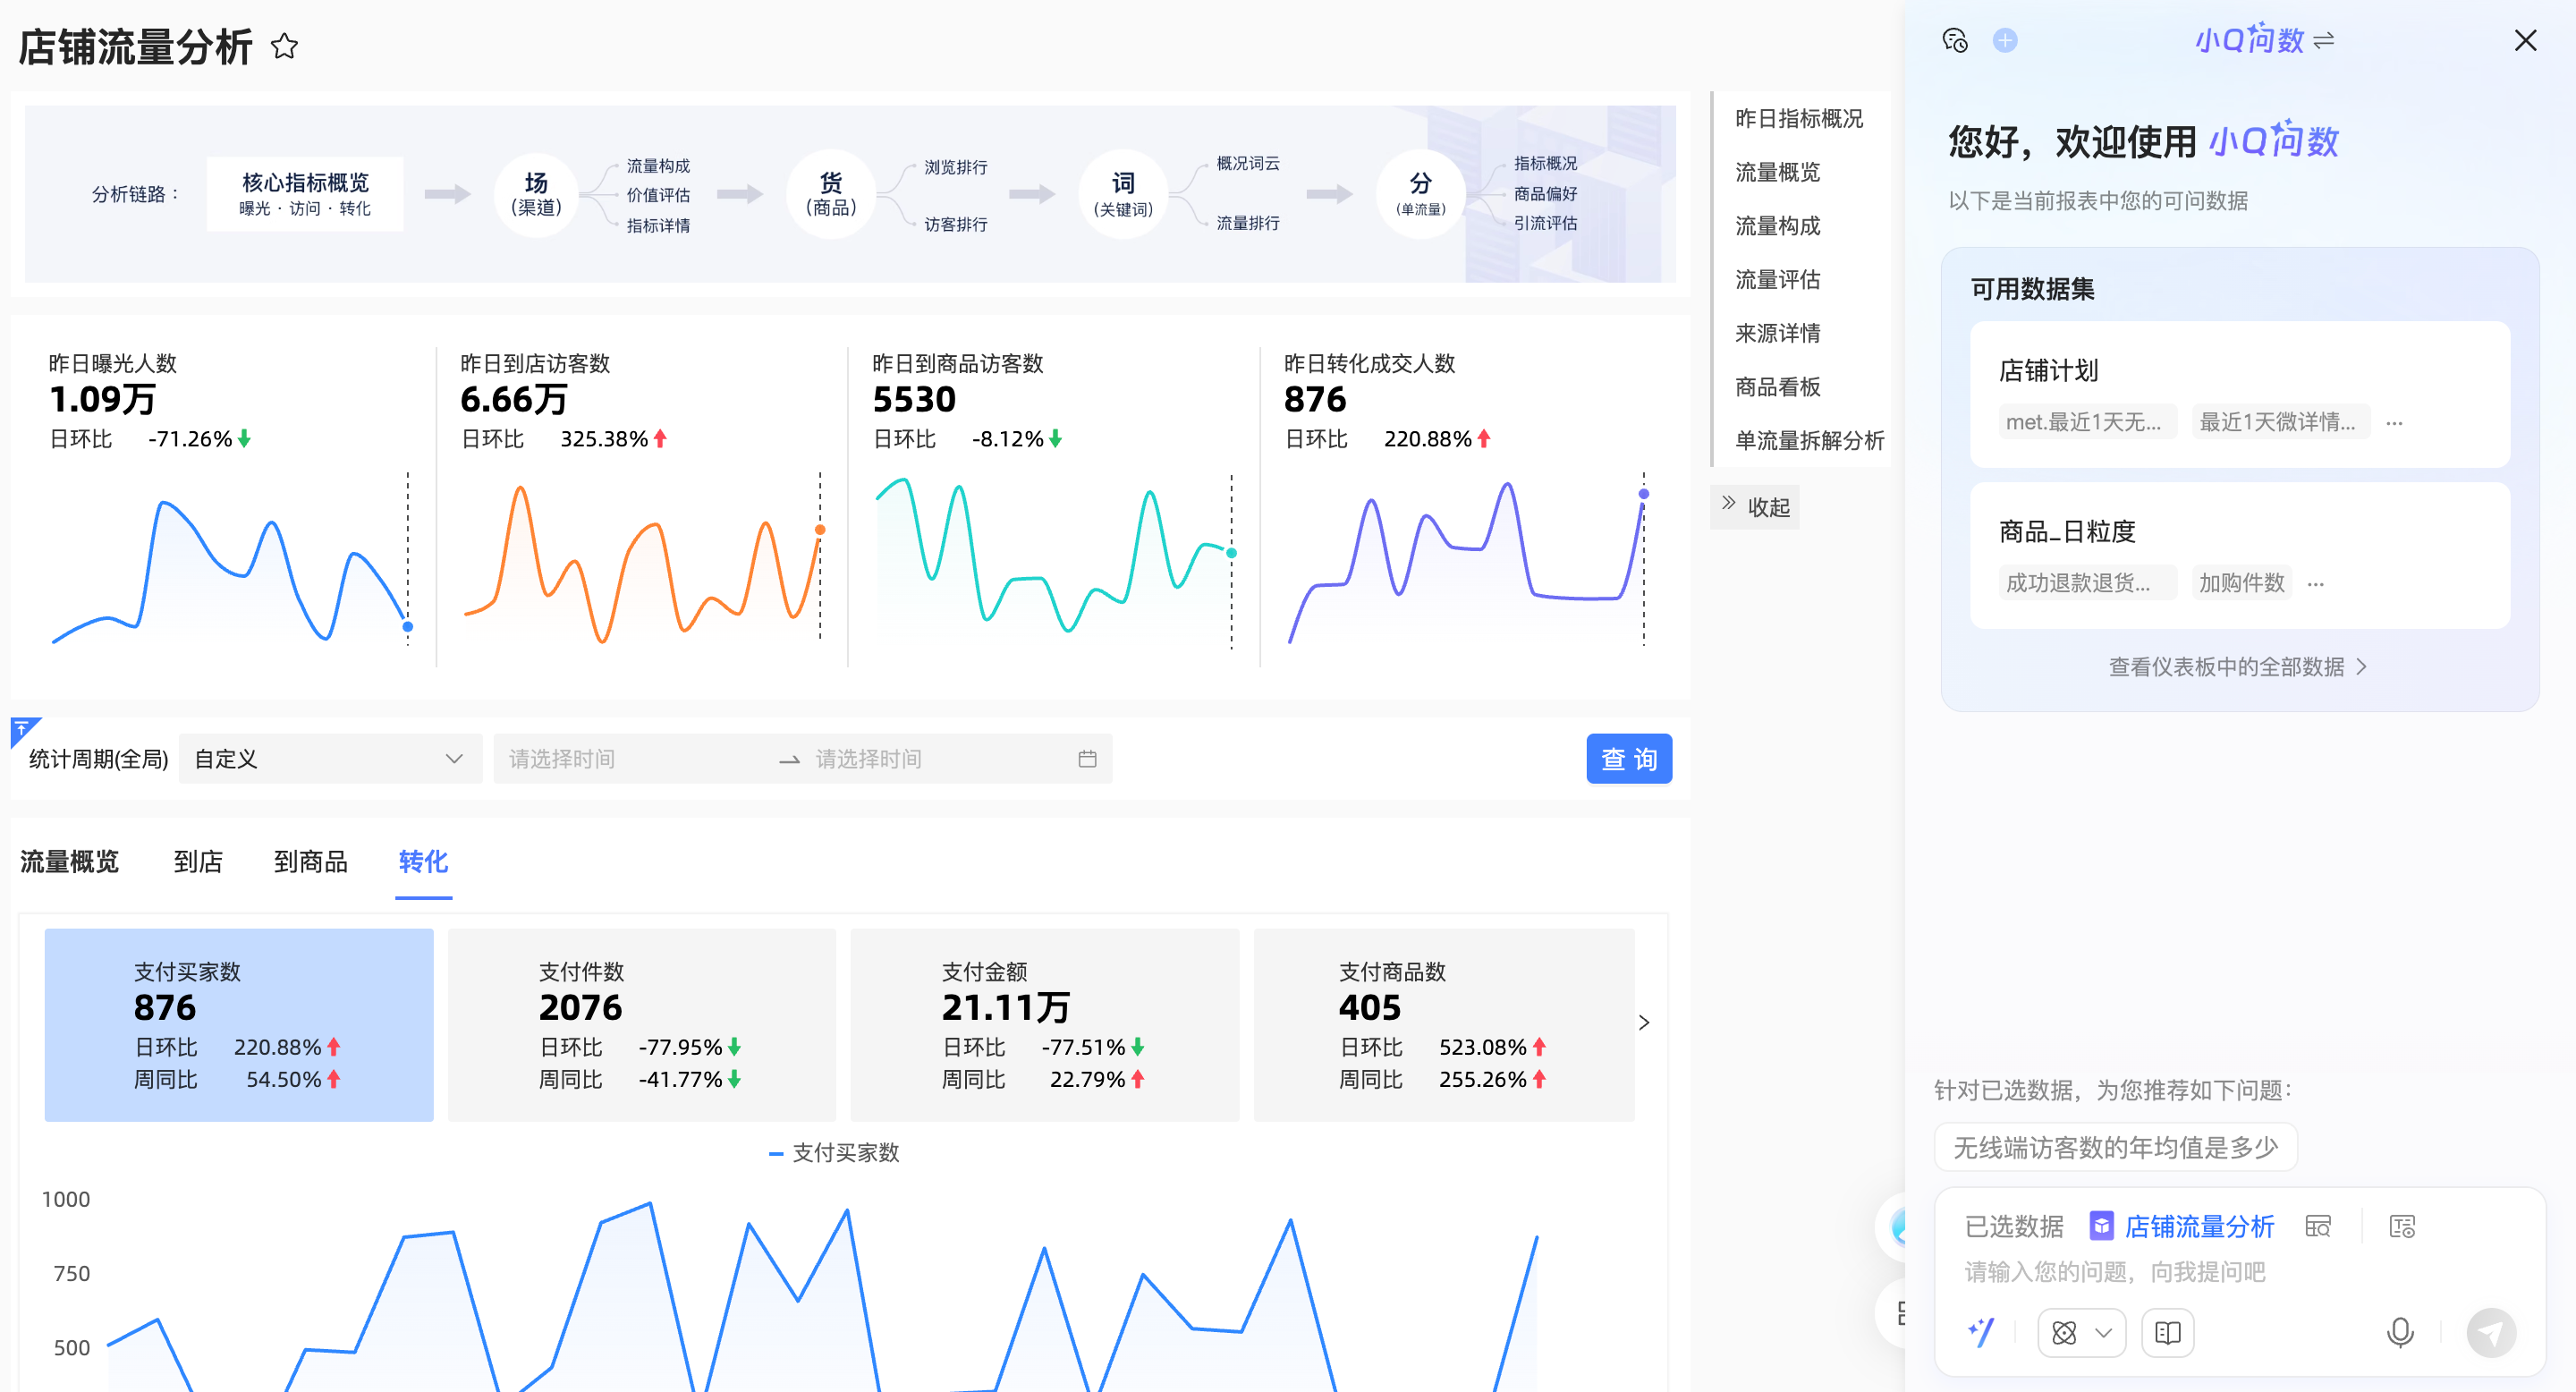Favorite the 店铺流量分析 dashboard with the star
The image size is (2576, 1392).
tap(284, 46)
